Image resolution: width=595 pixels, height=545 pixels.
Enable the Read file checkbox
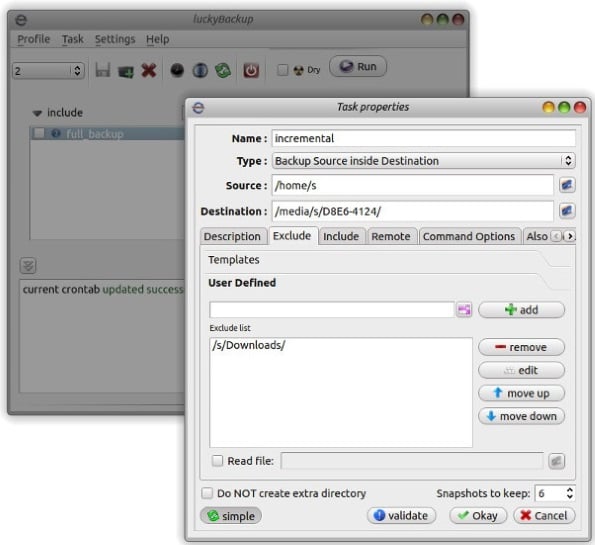coord(217,461)
